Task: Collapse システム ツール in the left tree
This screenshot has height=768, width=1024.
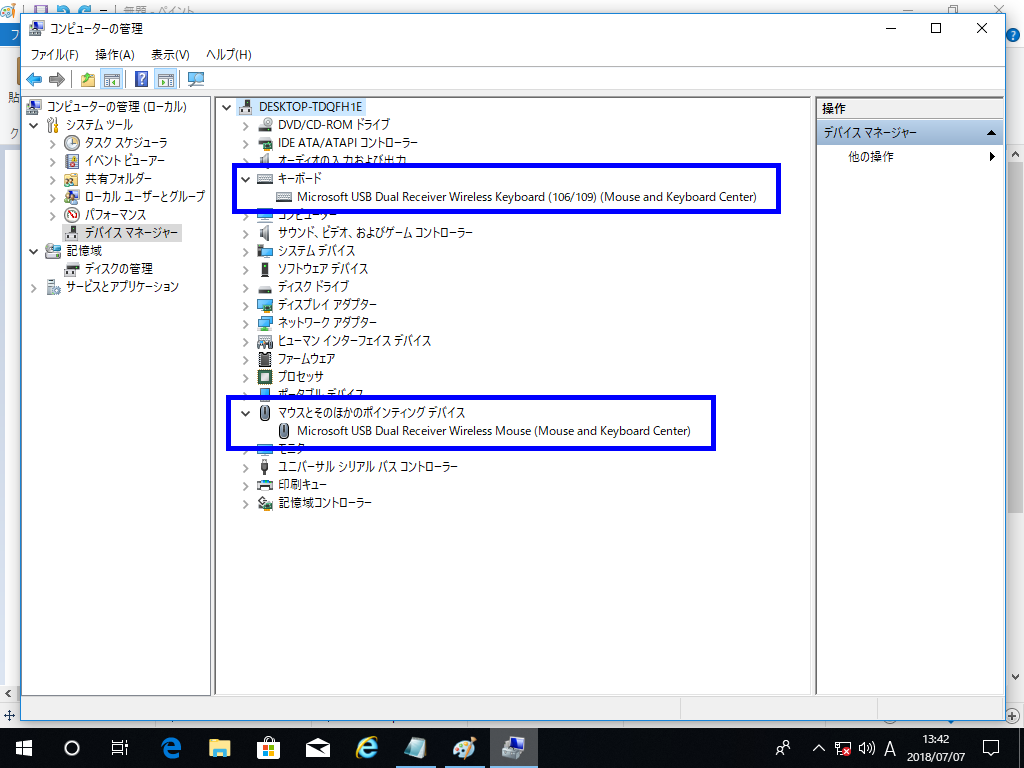Action: 33,125
